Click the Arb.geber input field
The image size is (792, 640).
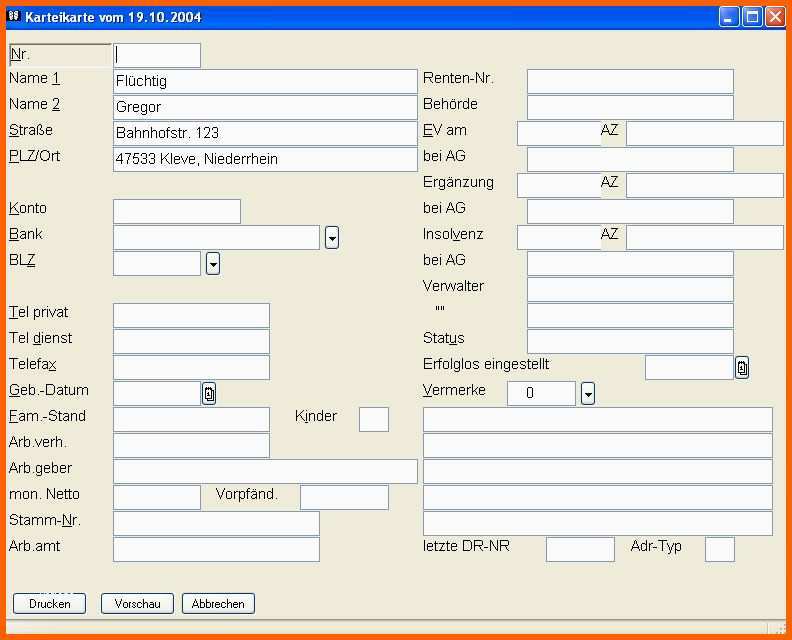265,471
